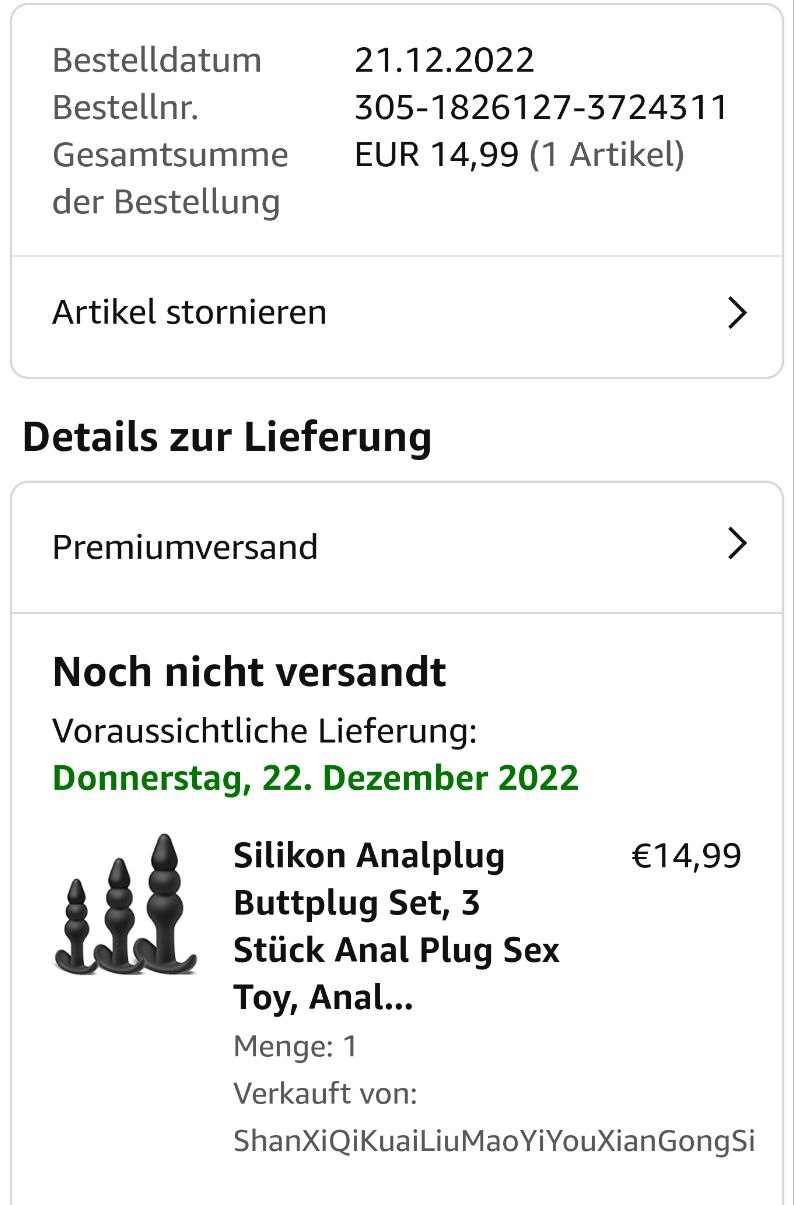The width and height of the screenshot is (794, 1205).
Task: Click the chevron beside Artikel stornieren
Action: point(737,313)
